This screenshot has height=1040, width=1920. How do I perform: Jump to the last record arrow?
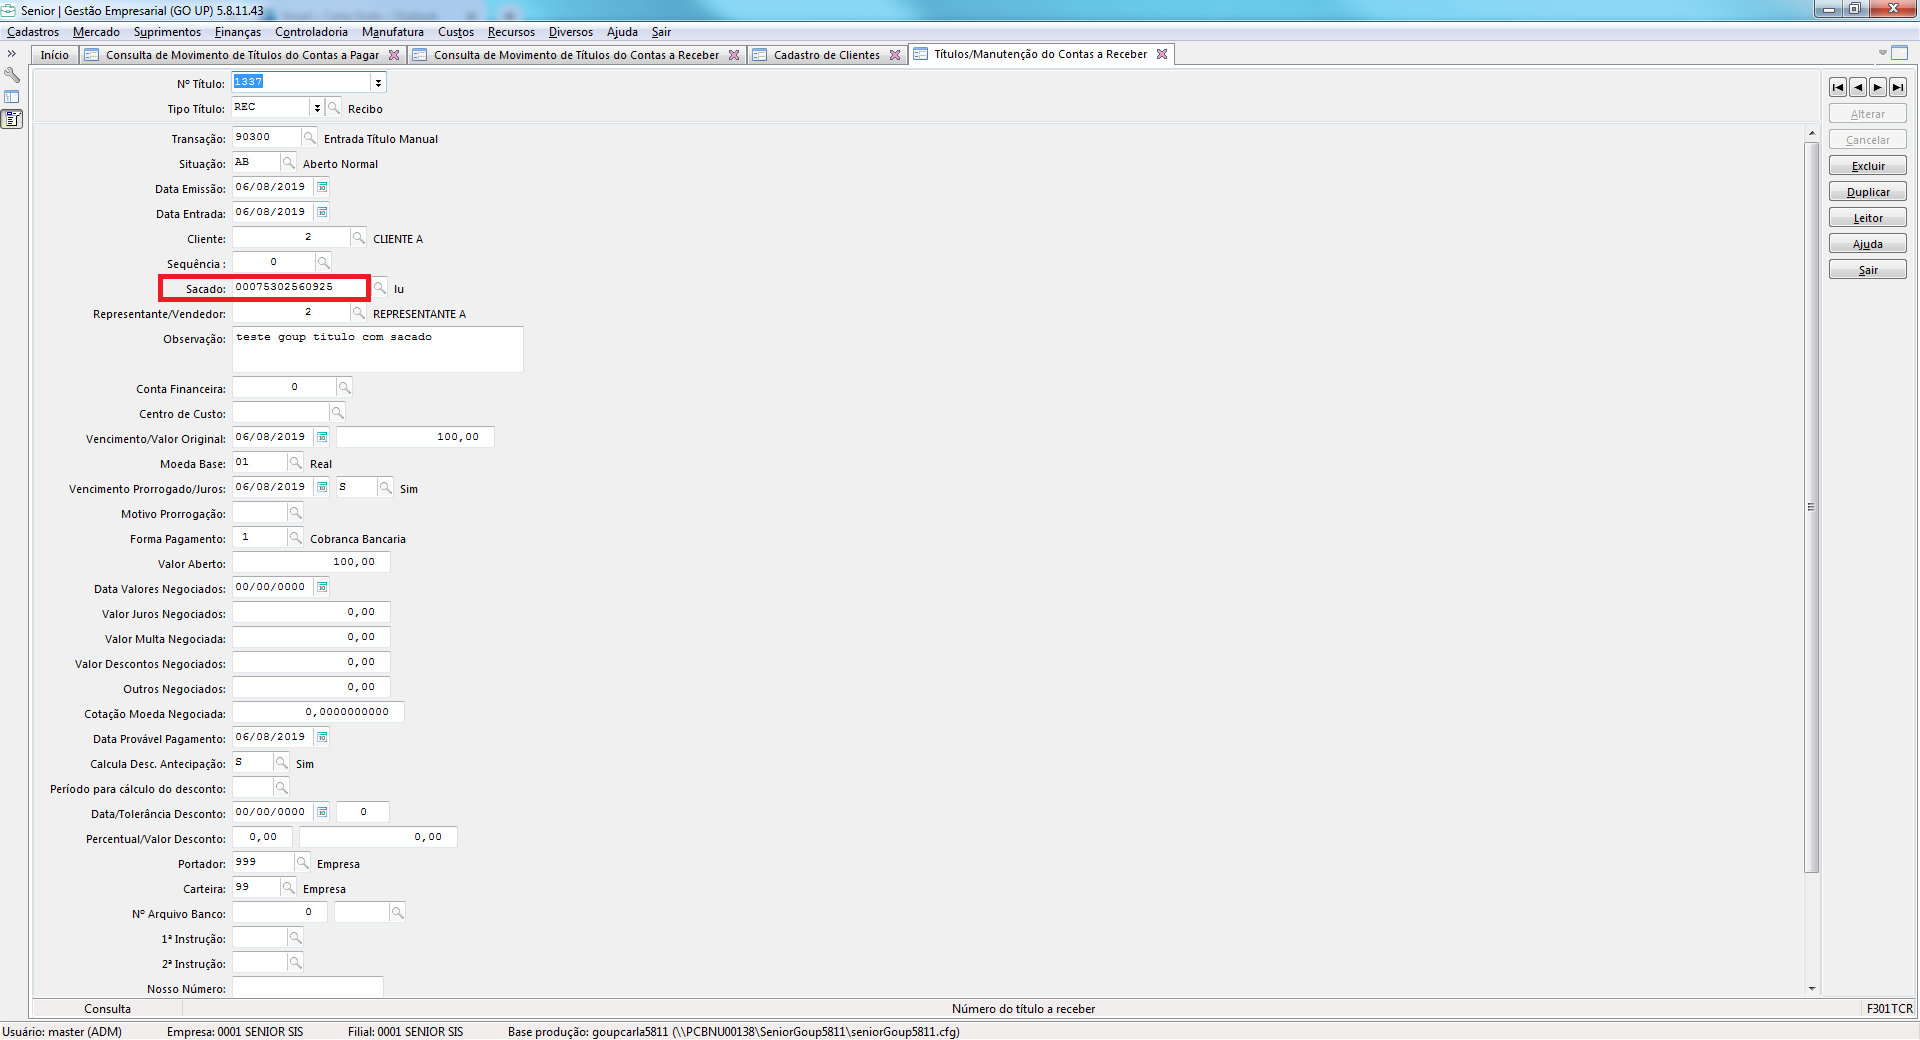[x=1898, y=88]
